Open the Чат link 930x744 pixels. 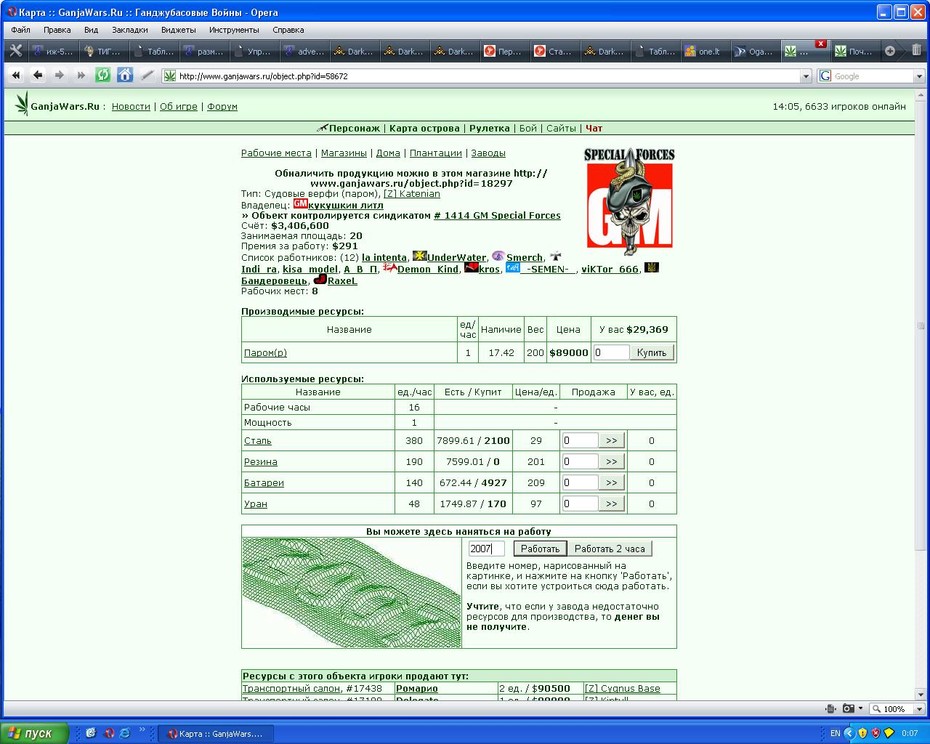[594, 128]
